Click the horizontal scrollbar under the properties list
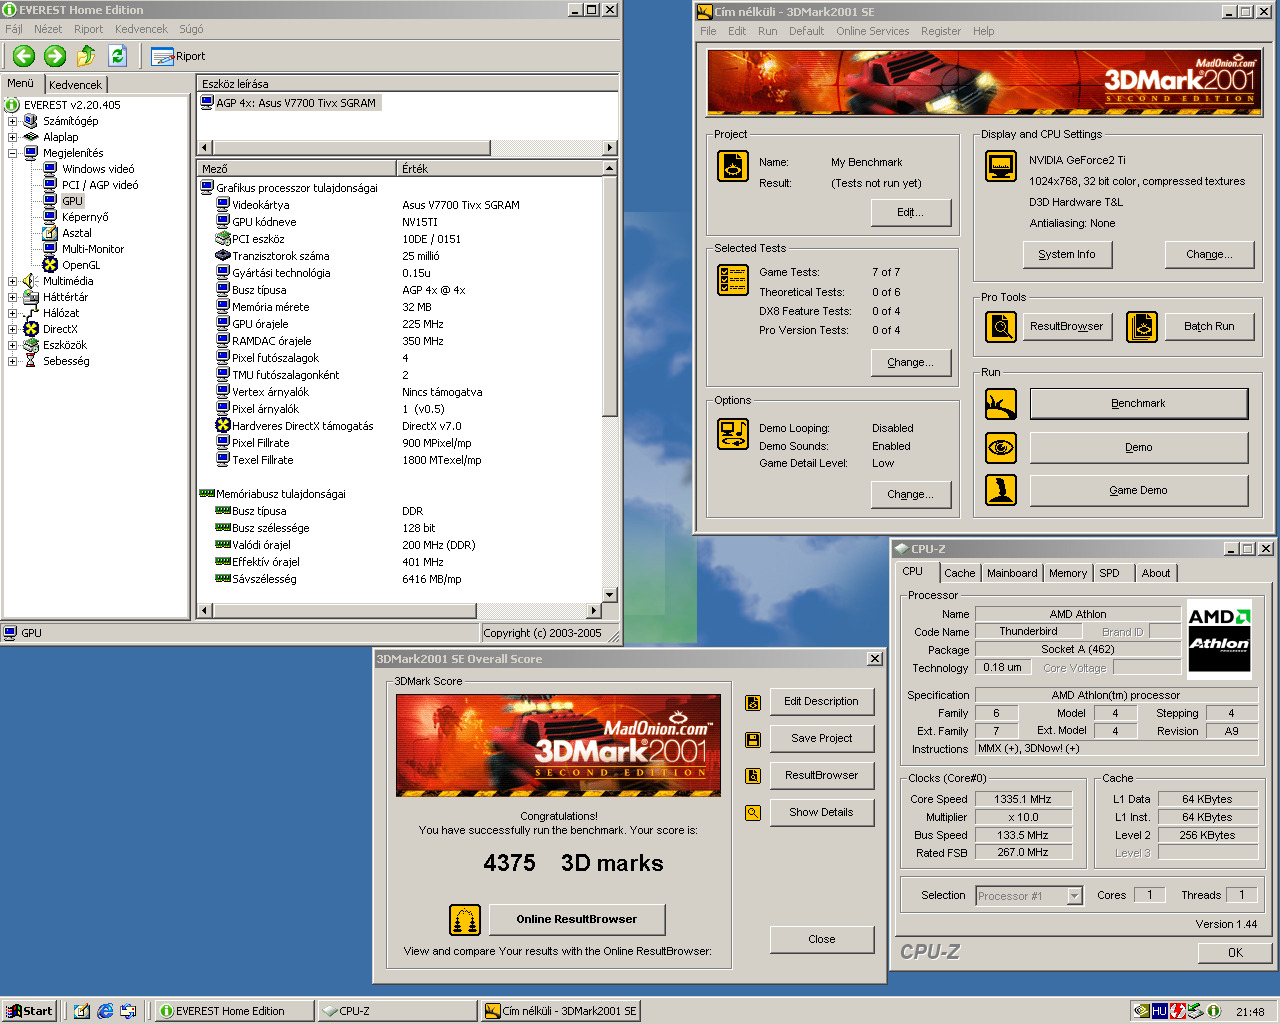Screen dimensions: 1280x1024 pyautogui.click(x=400, y=610)
